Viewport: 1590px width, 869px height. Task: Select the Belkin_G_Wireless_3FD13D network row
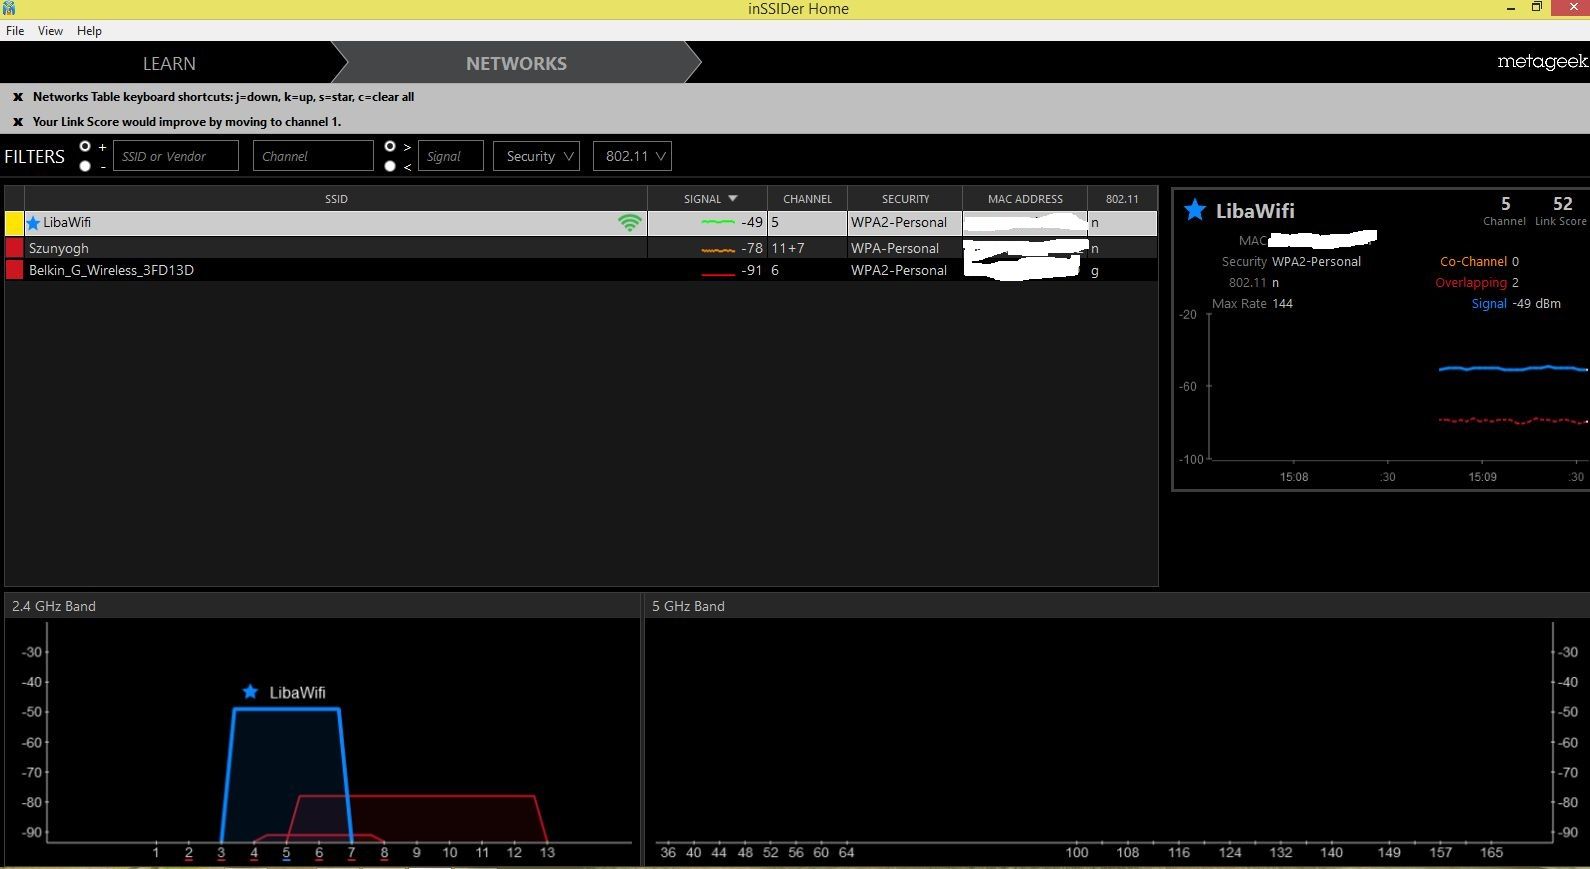581,270
